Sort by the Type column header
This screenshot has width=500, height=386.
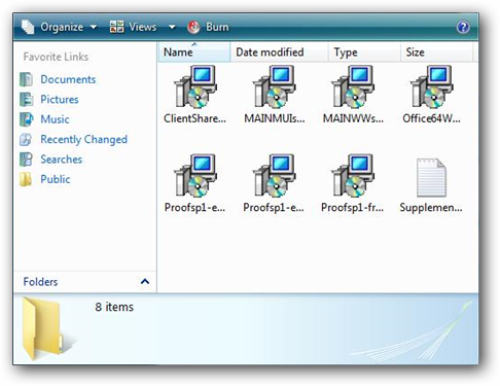tap(364, 52)
